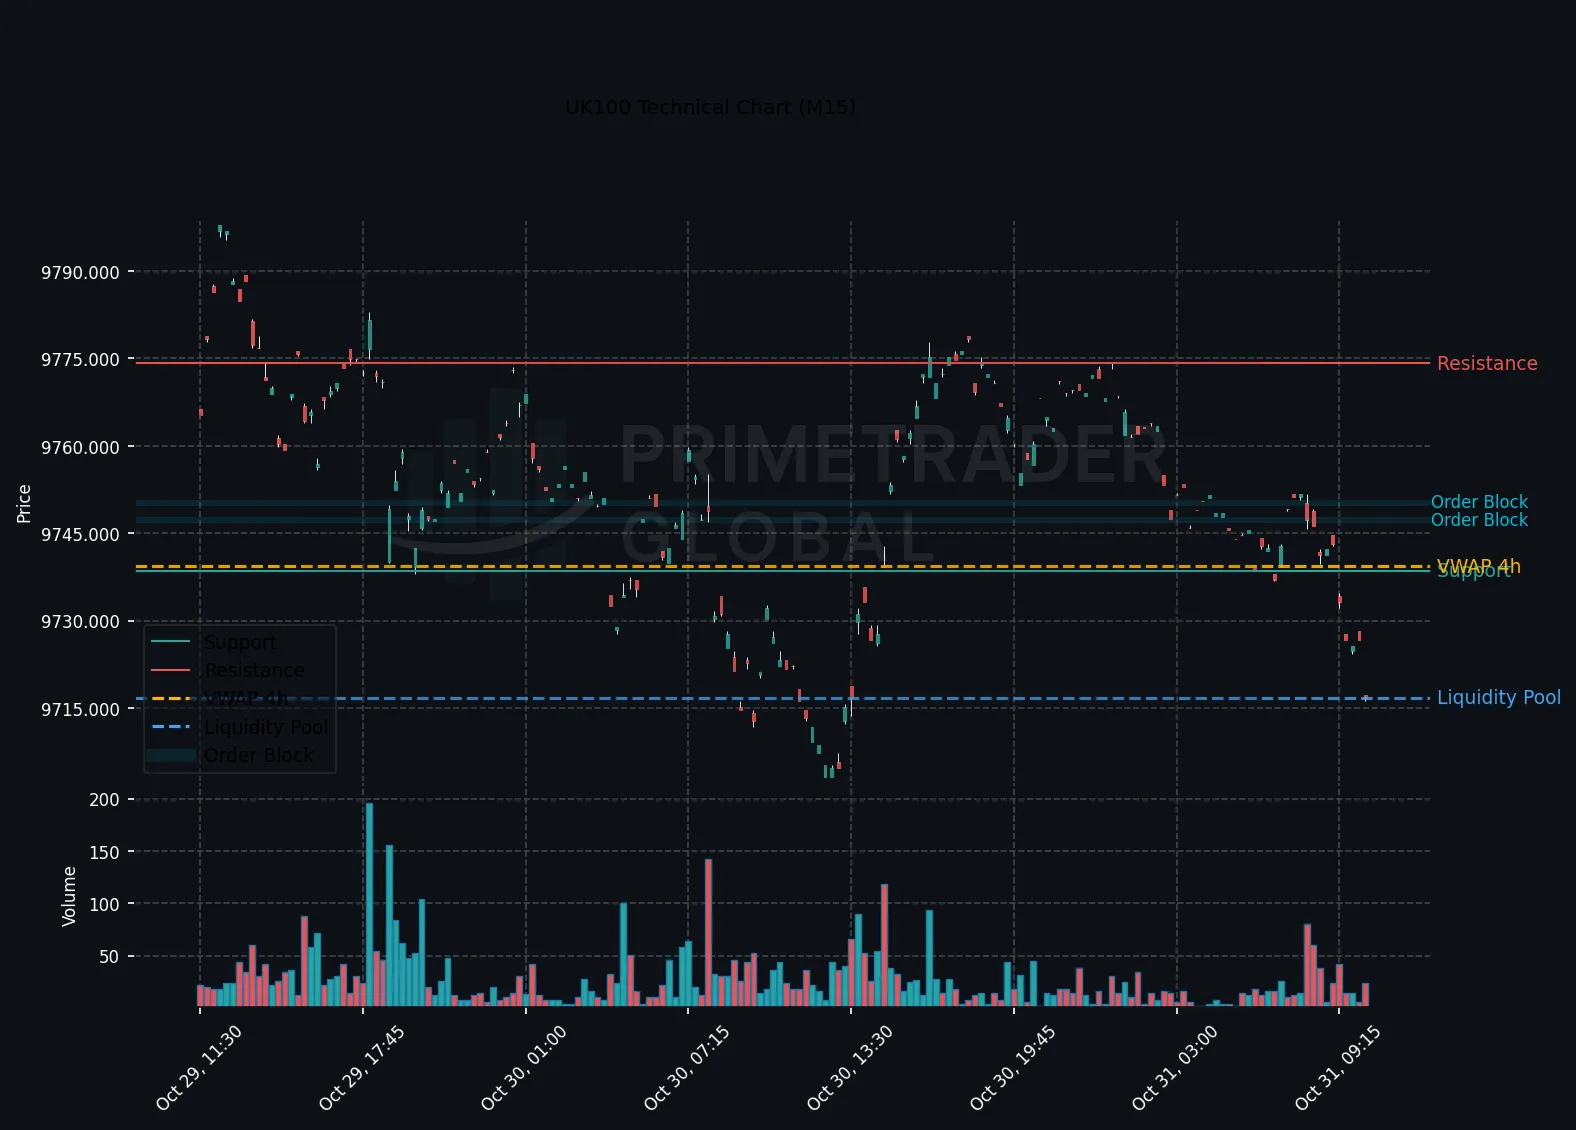Image resolution: width=1576 pixels, height=1130 pixels.
Task: Click the Liquidity Pool label on the right
Action: 1498,697
